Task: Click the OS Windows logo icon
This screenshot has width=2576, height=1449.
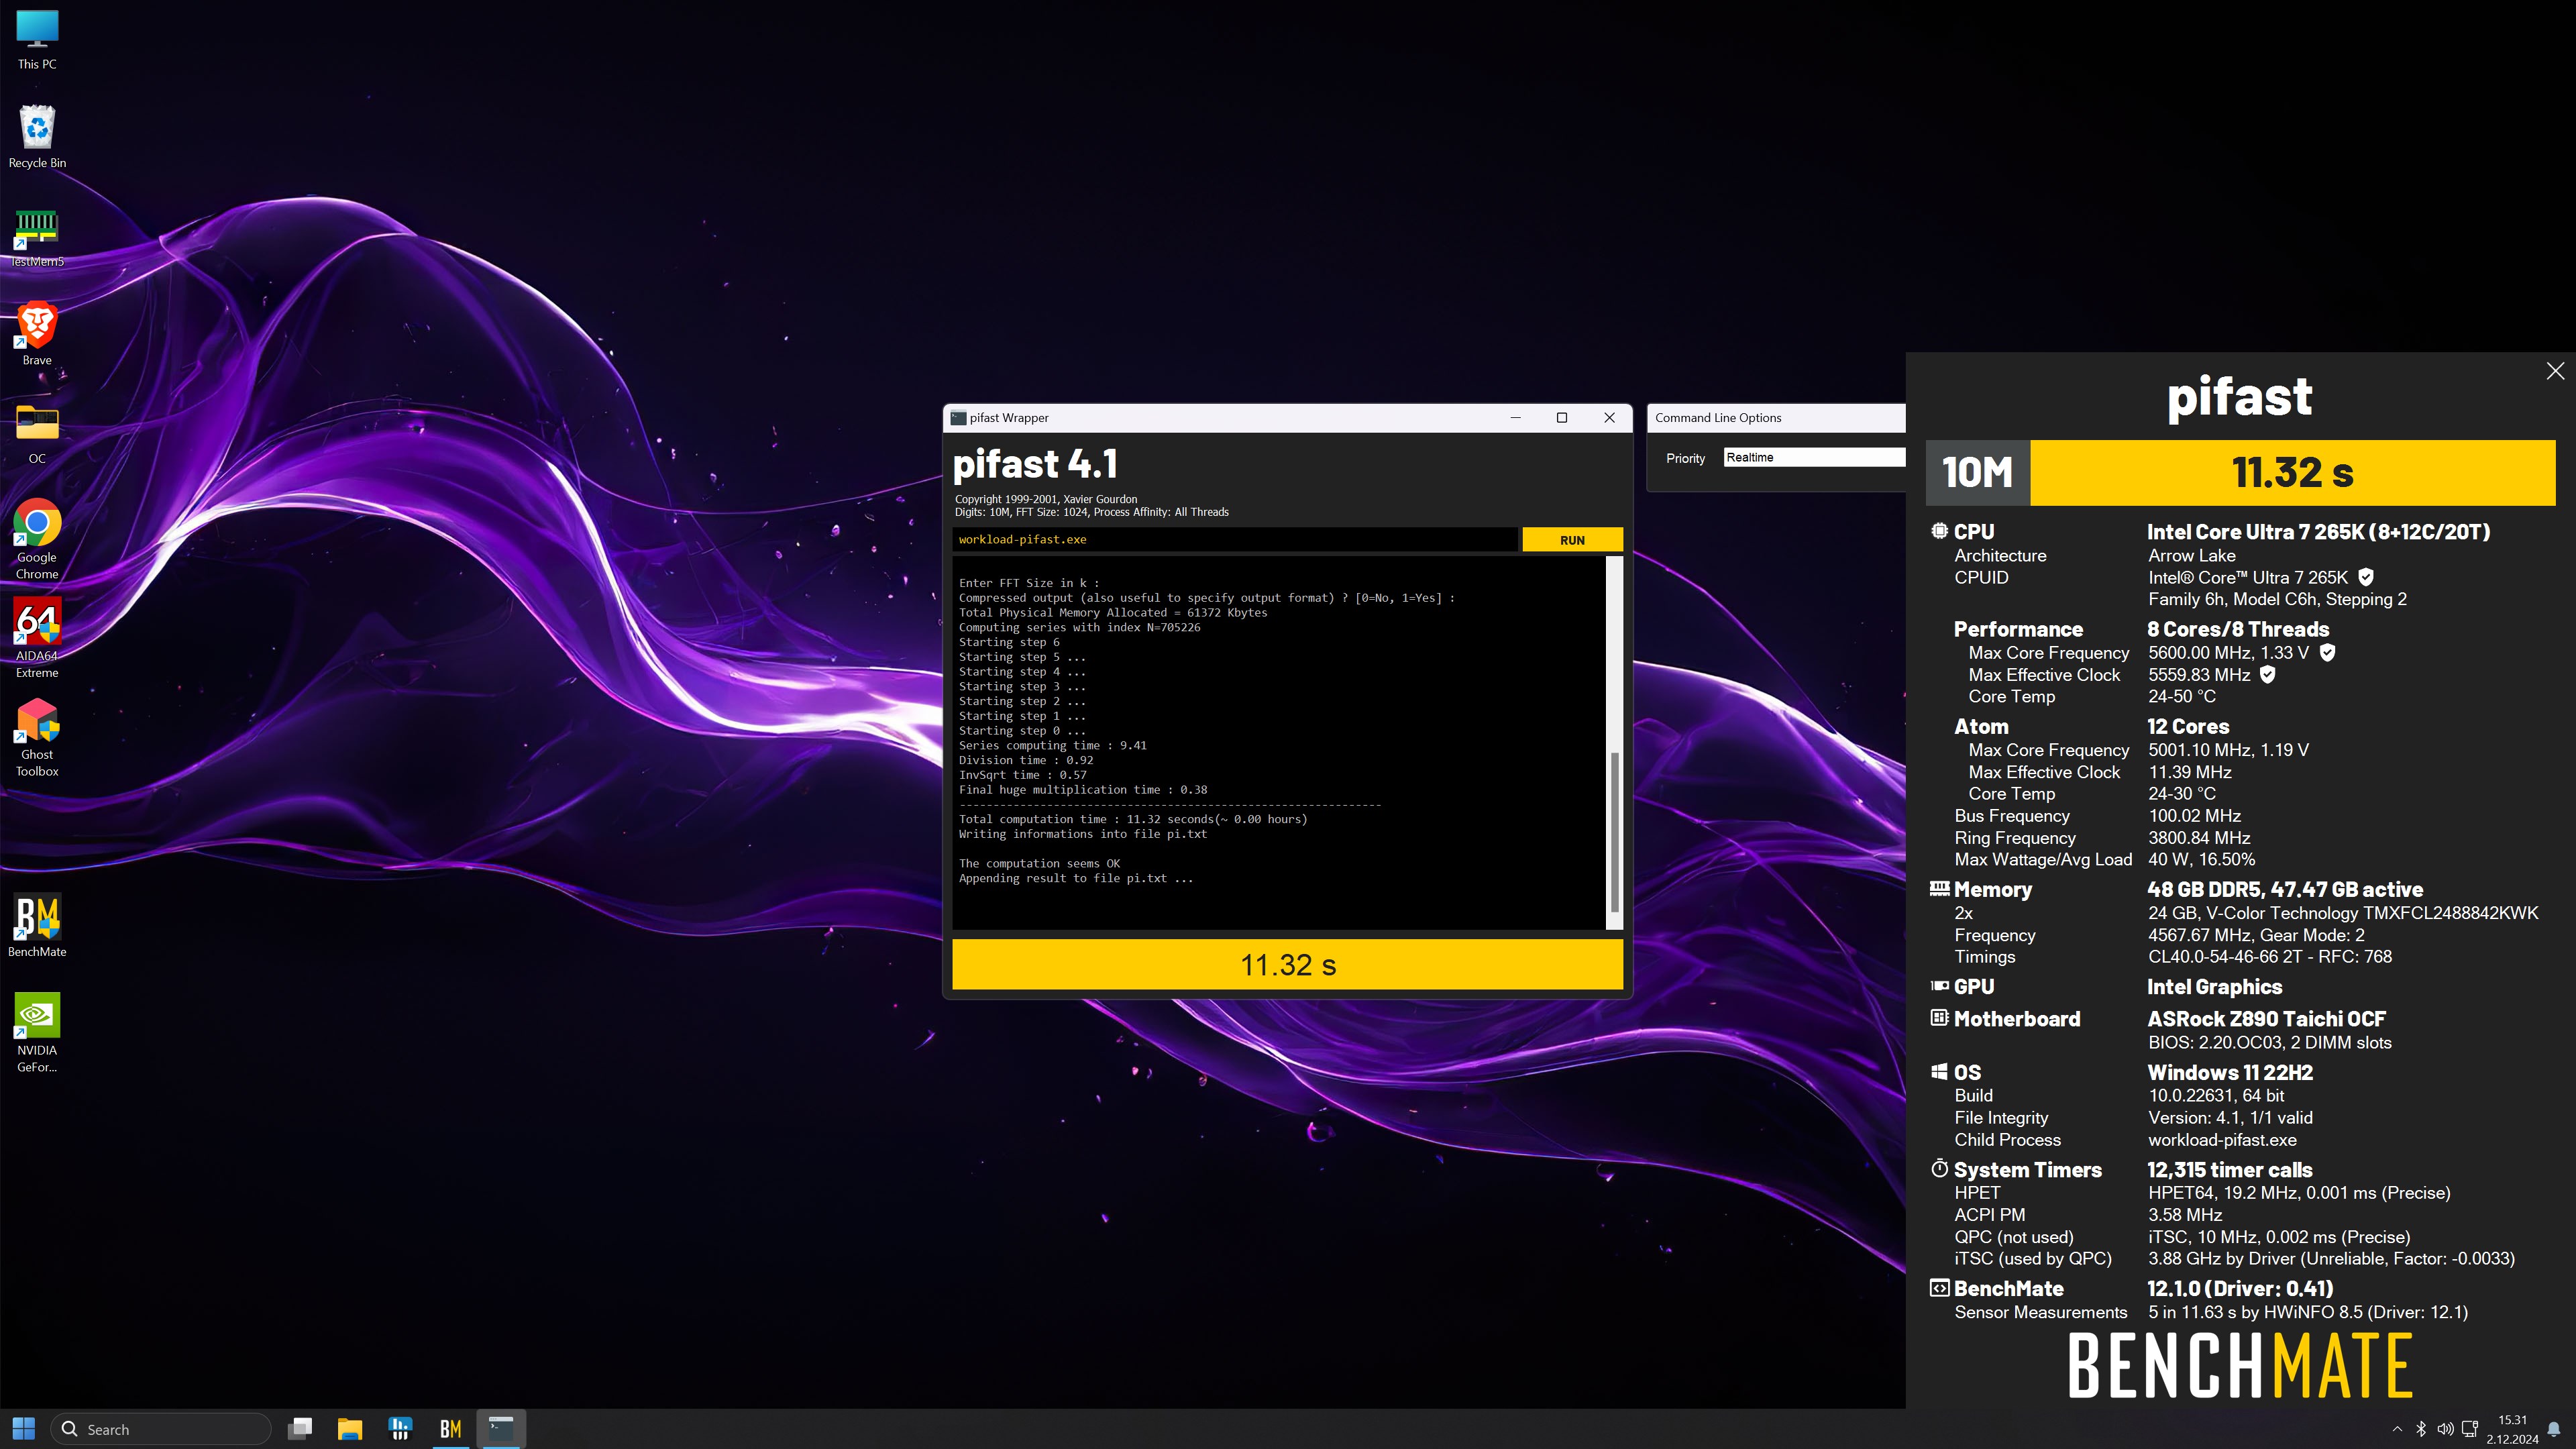Action: (1939, 1071)
